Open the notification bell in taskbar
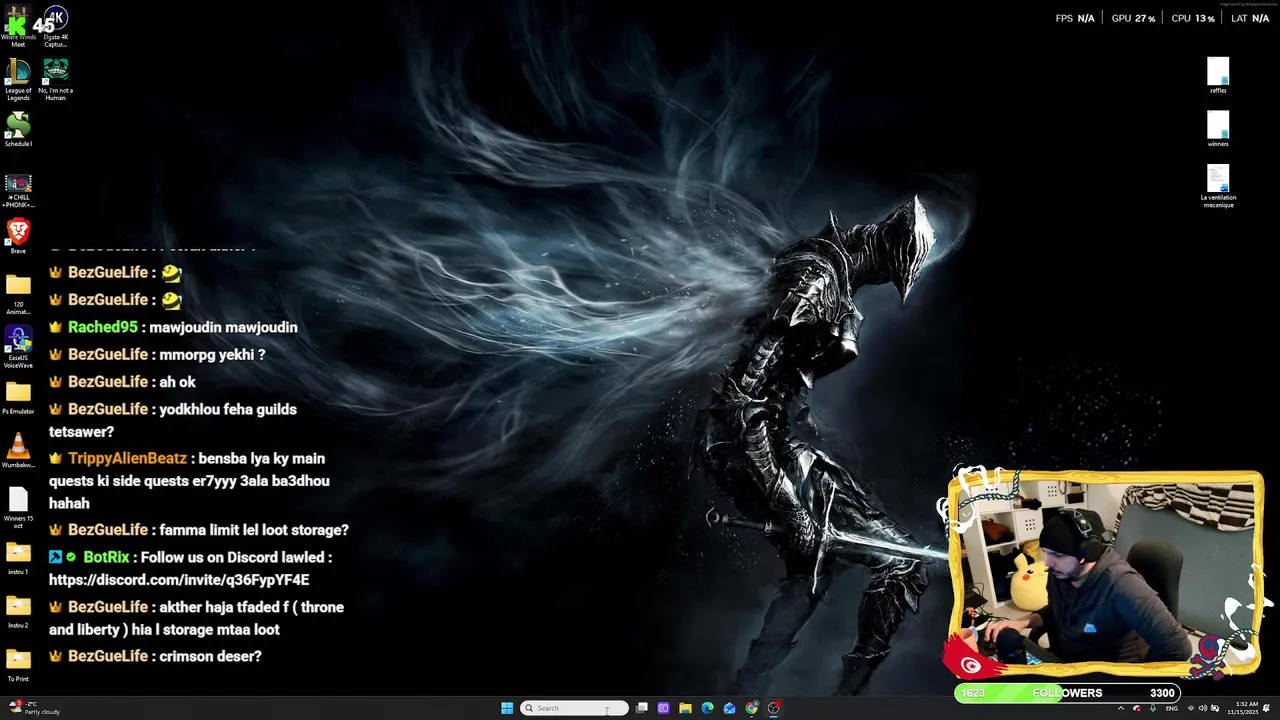Viewport: 1280px width, 720px height. (x=1266, y=708)
